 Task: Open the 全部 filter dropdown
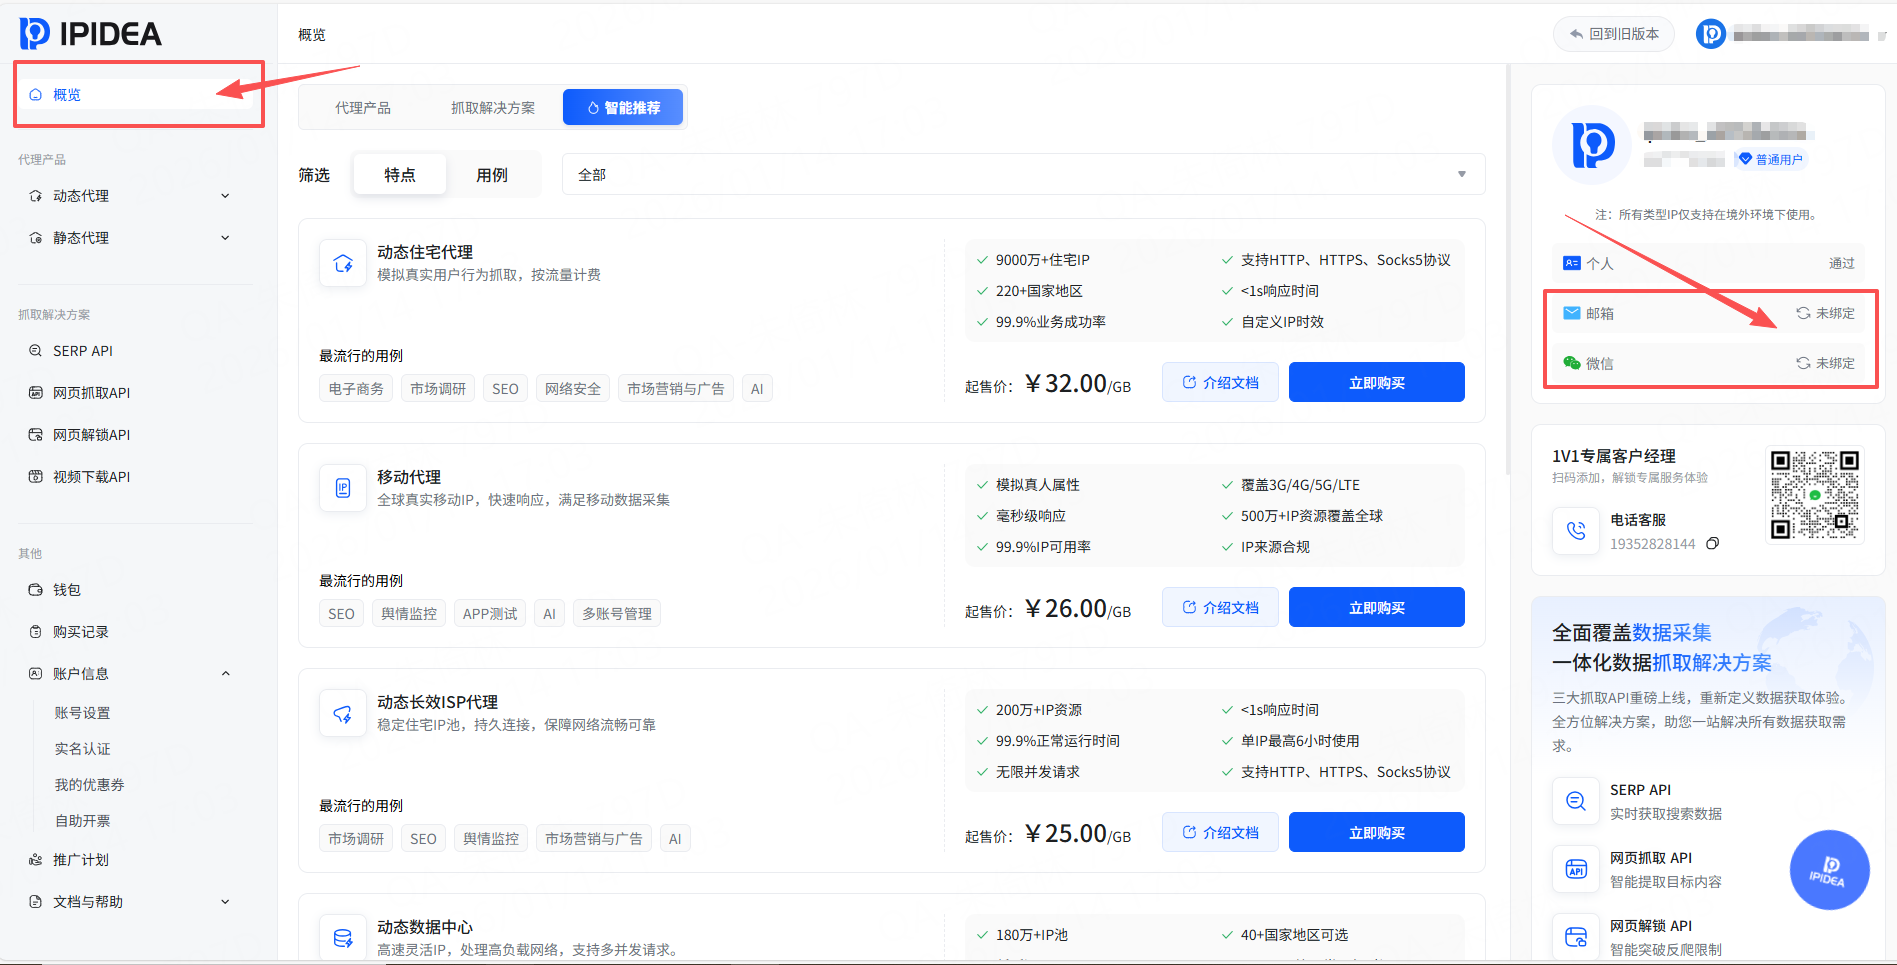point(1022,175)
